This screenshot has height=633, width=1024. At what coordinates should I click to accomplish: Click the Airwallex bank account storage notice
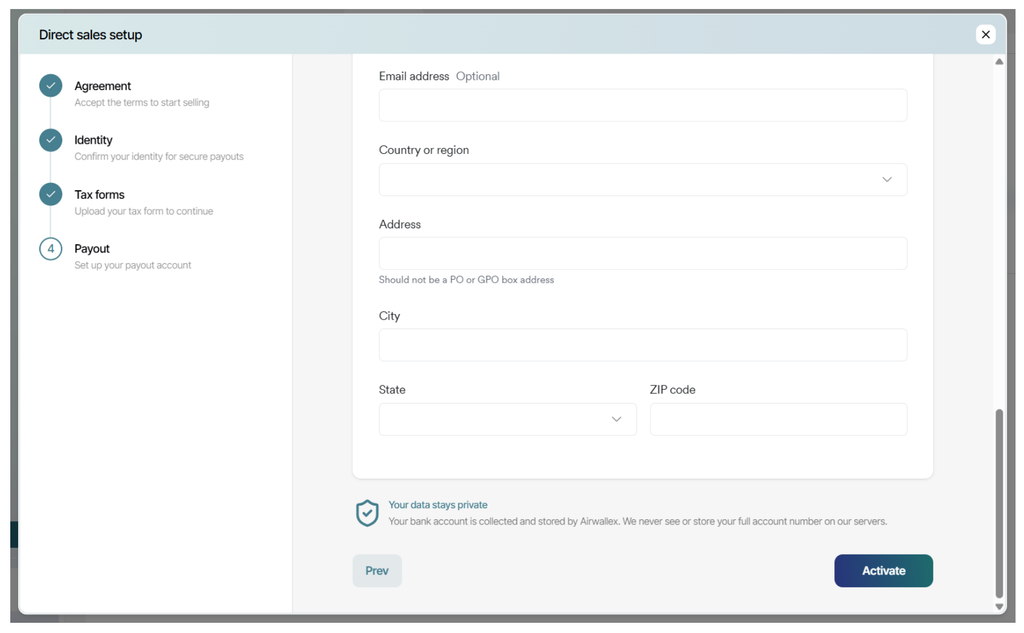pyautogui.click(x=637, y=522)
